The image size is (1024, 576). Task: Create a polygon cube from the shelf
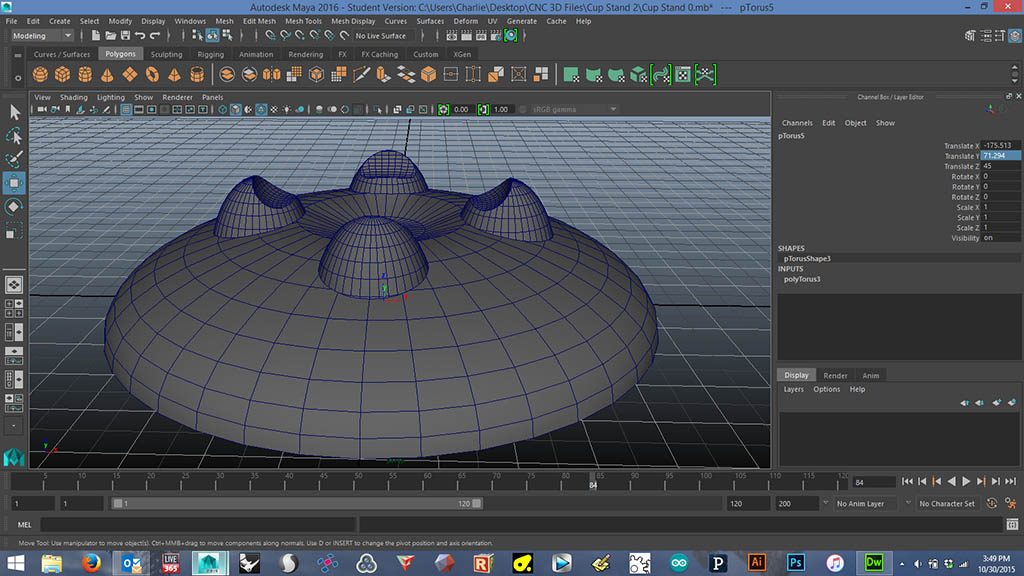63,75
